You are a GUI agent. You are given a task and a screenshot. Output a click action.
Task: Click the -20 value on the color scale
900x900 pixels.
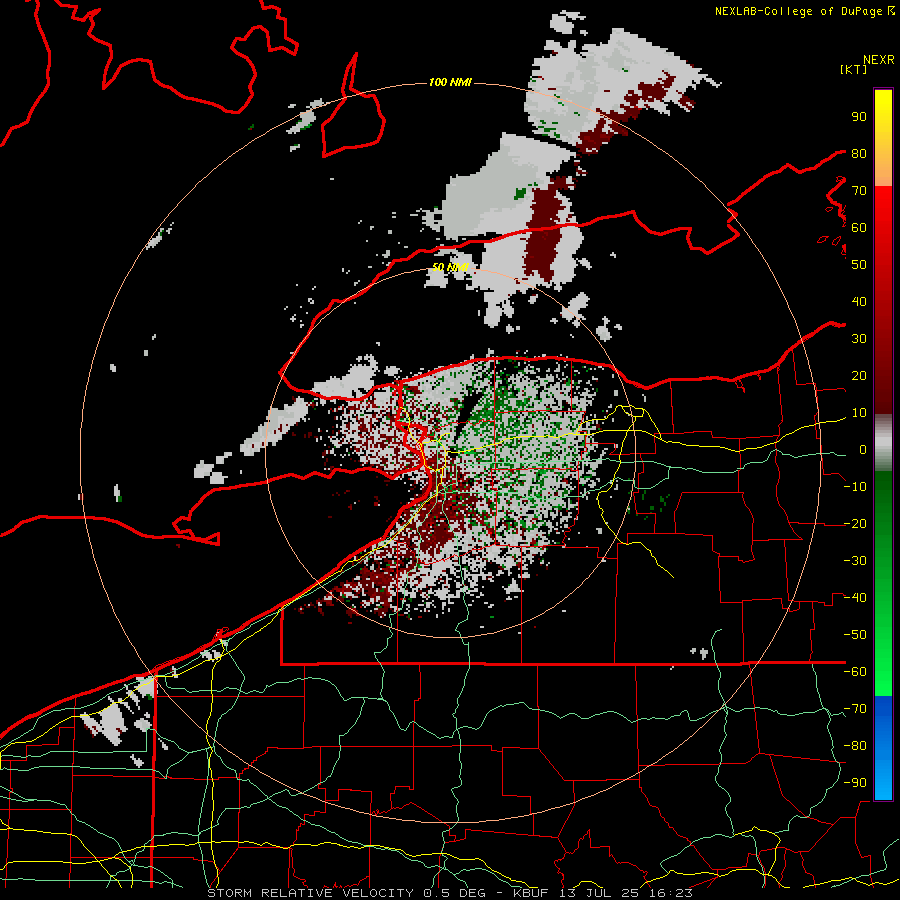tap(855, 523)
